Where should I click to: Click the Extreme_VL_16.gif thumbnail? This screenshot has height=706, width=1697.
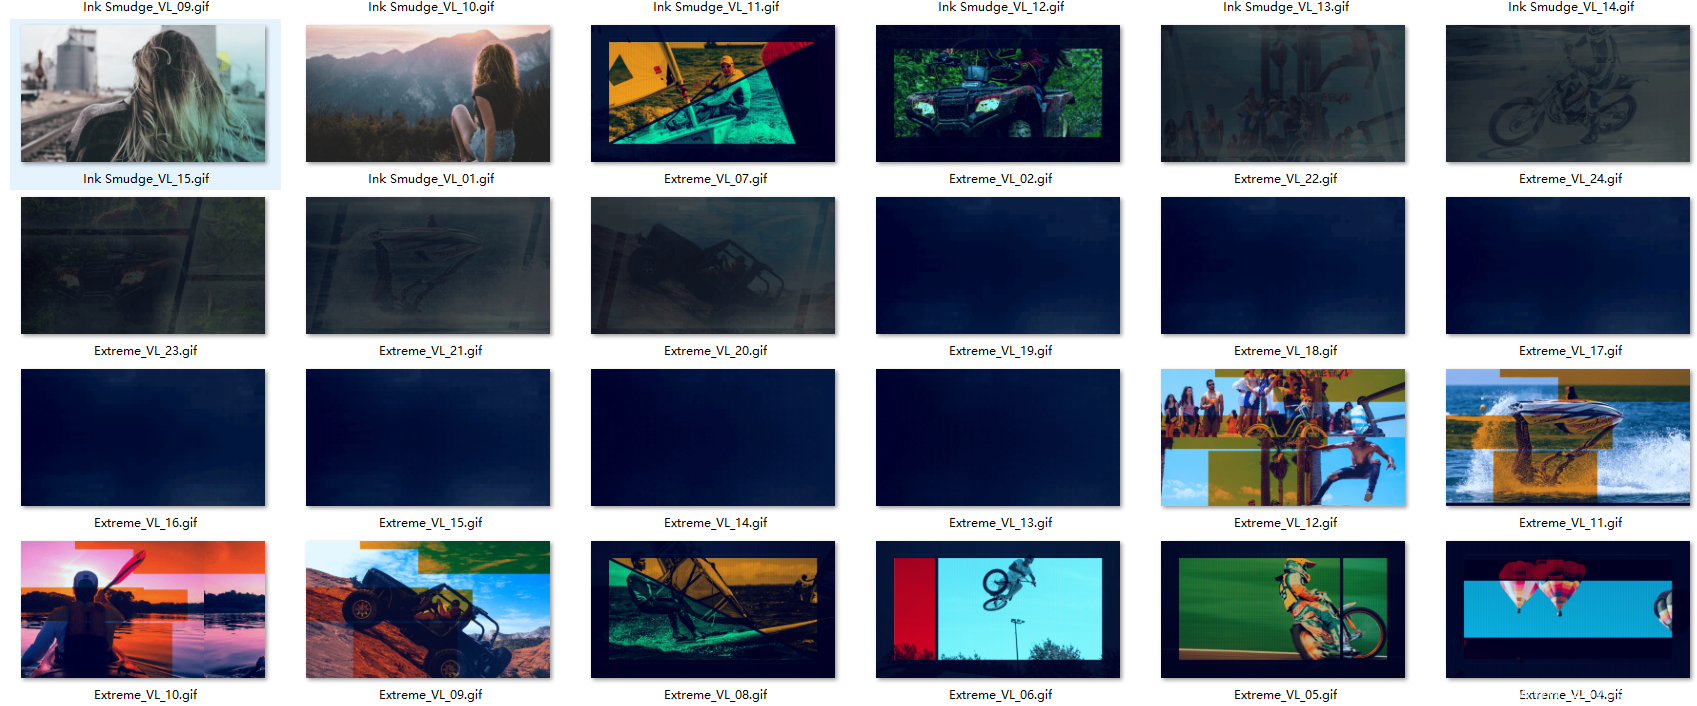(143, 438)
